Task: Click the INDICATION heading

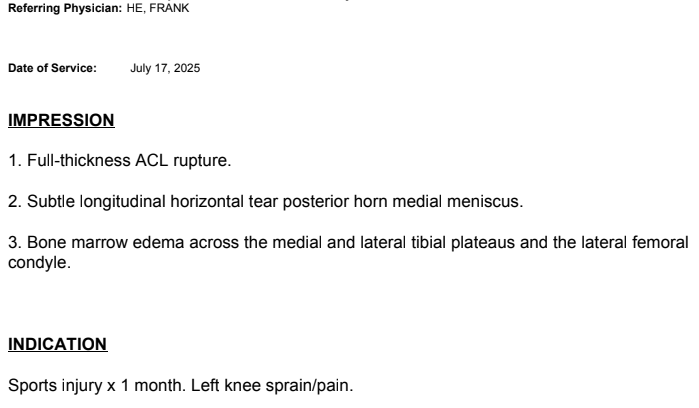Action: [x=58, y=344]
